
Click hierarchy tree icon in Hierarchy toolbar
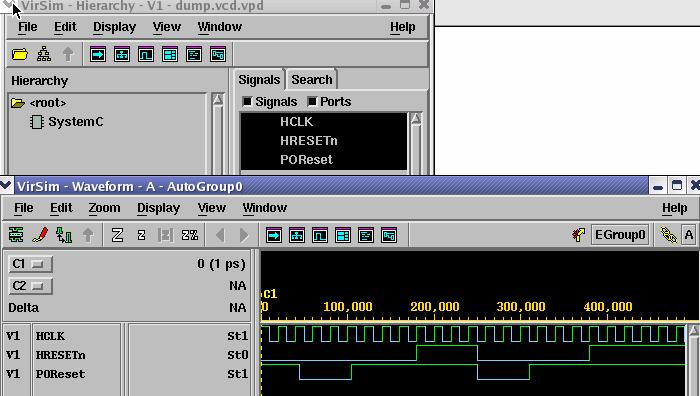44,54
